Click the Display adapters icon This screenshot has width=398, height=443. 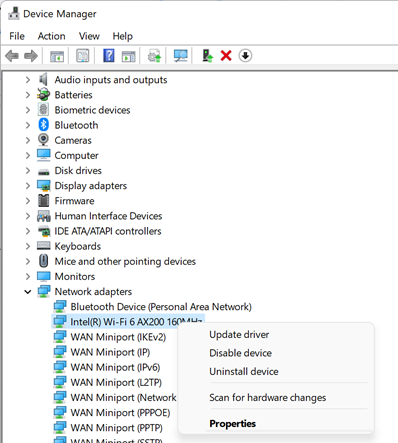click(43, 185)
